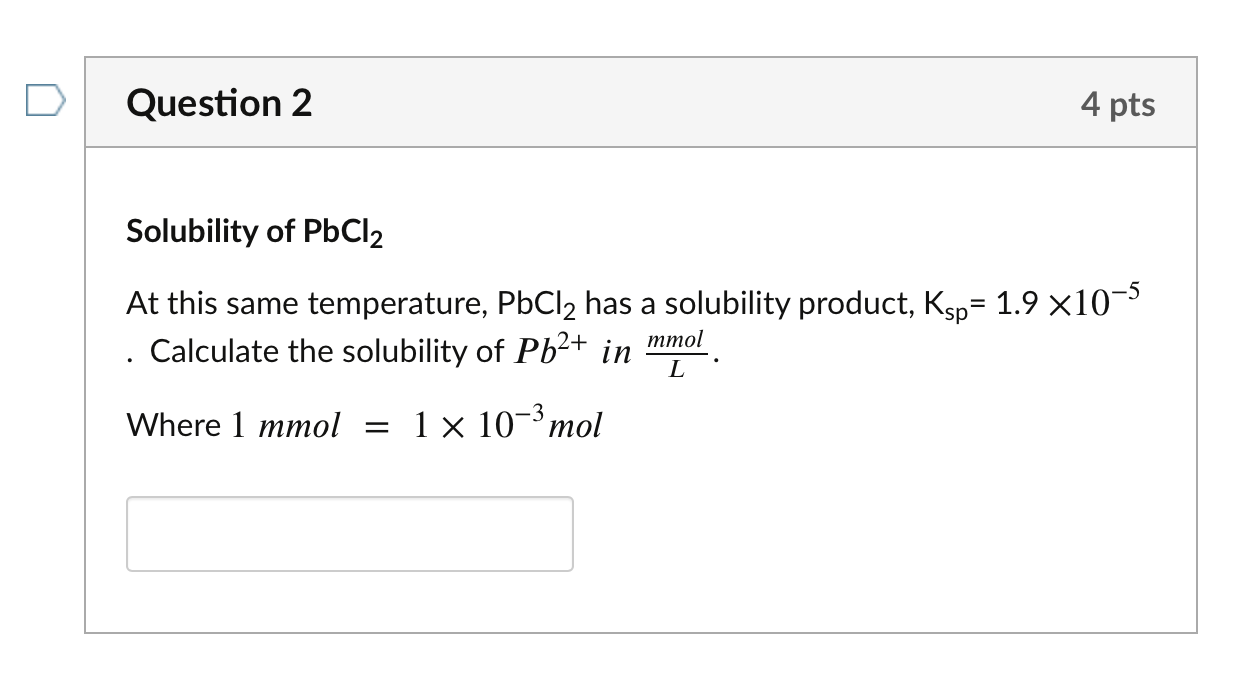Click the mmol per L fraction

tap(676, 352)
